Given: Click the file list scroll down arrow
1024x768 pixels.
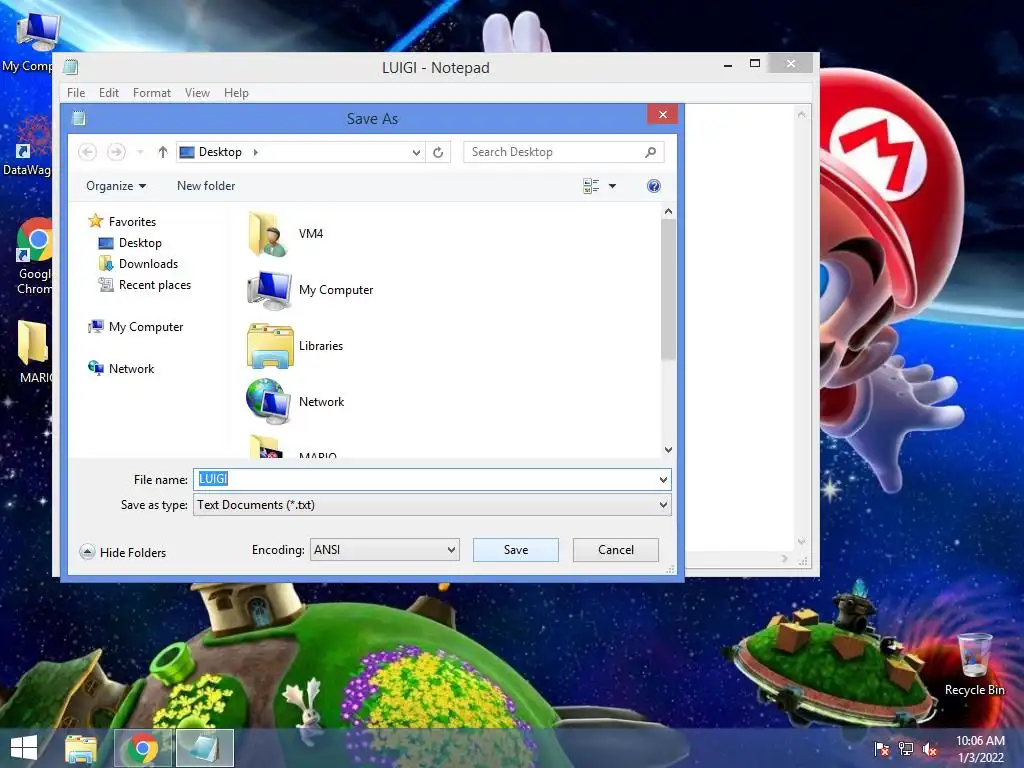Looking at the screenshot, I should pos(668,449).
